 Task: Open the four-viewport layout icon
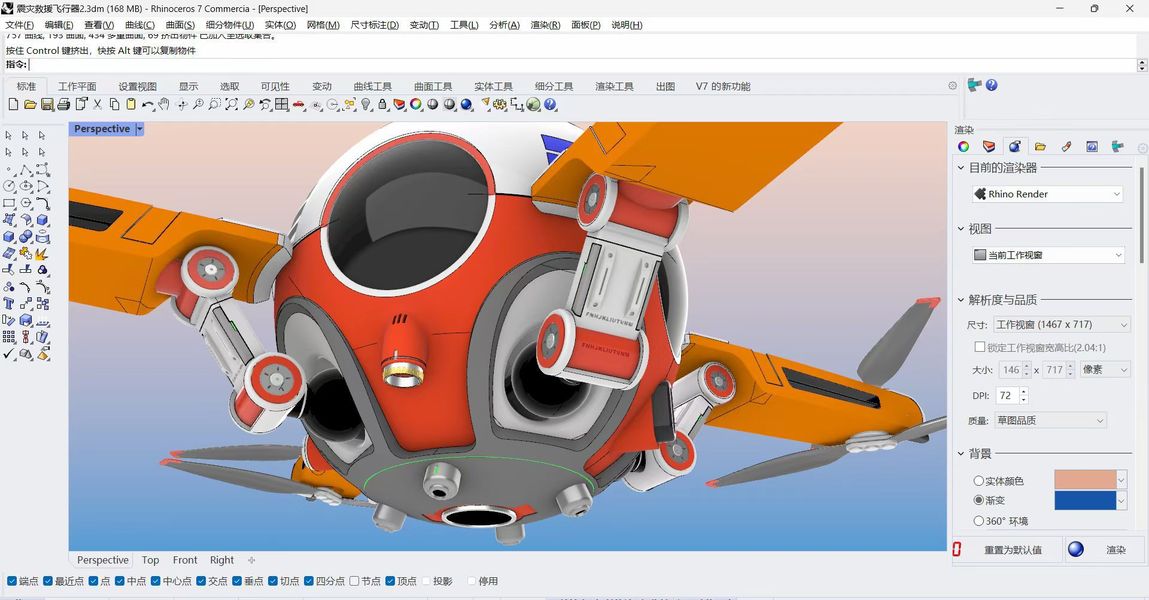coord(282,105)
